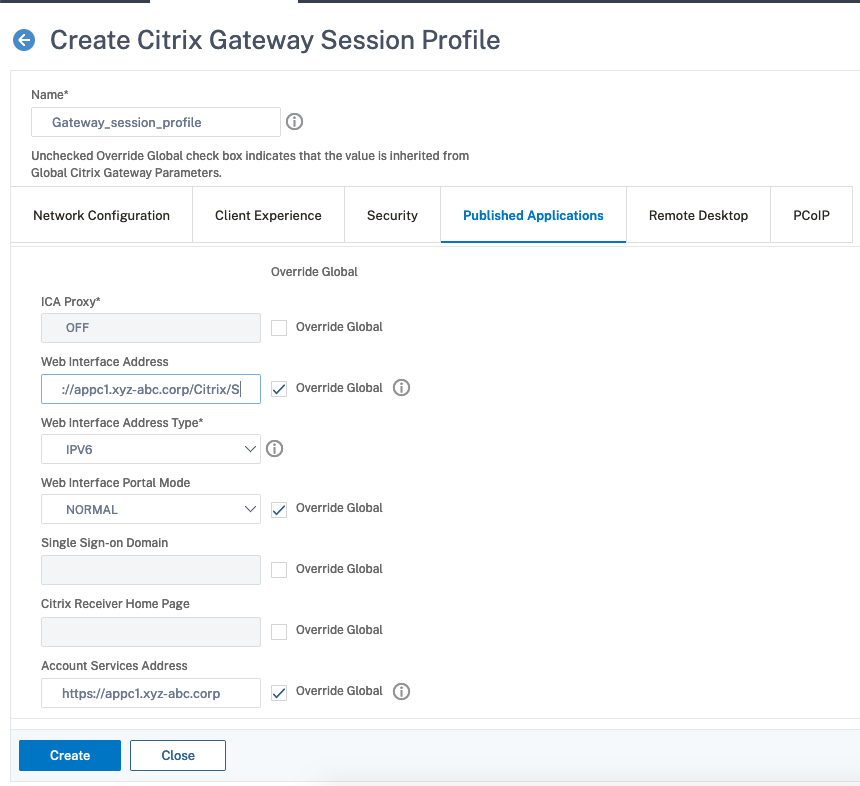The width and height of the screenshot is (860, 786).
Task: Click the Create button
Action: click(x=70, y=755)
